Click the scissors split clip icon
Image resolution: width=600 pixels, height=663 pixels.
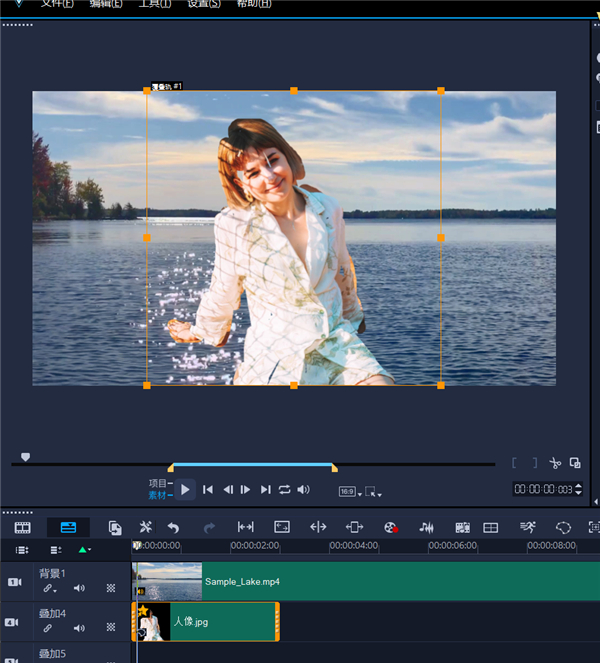coord(556,462)
